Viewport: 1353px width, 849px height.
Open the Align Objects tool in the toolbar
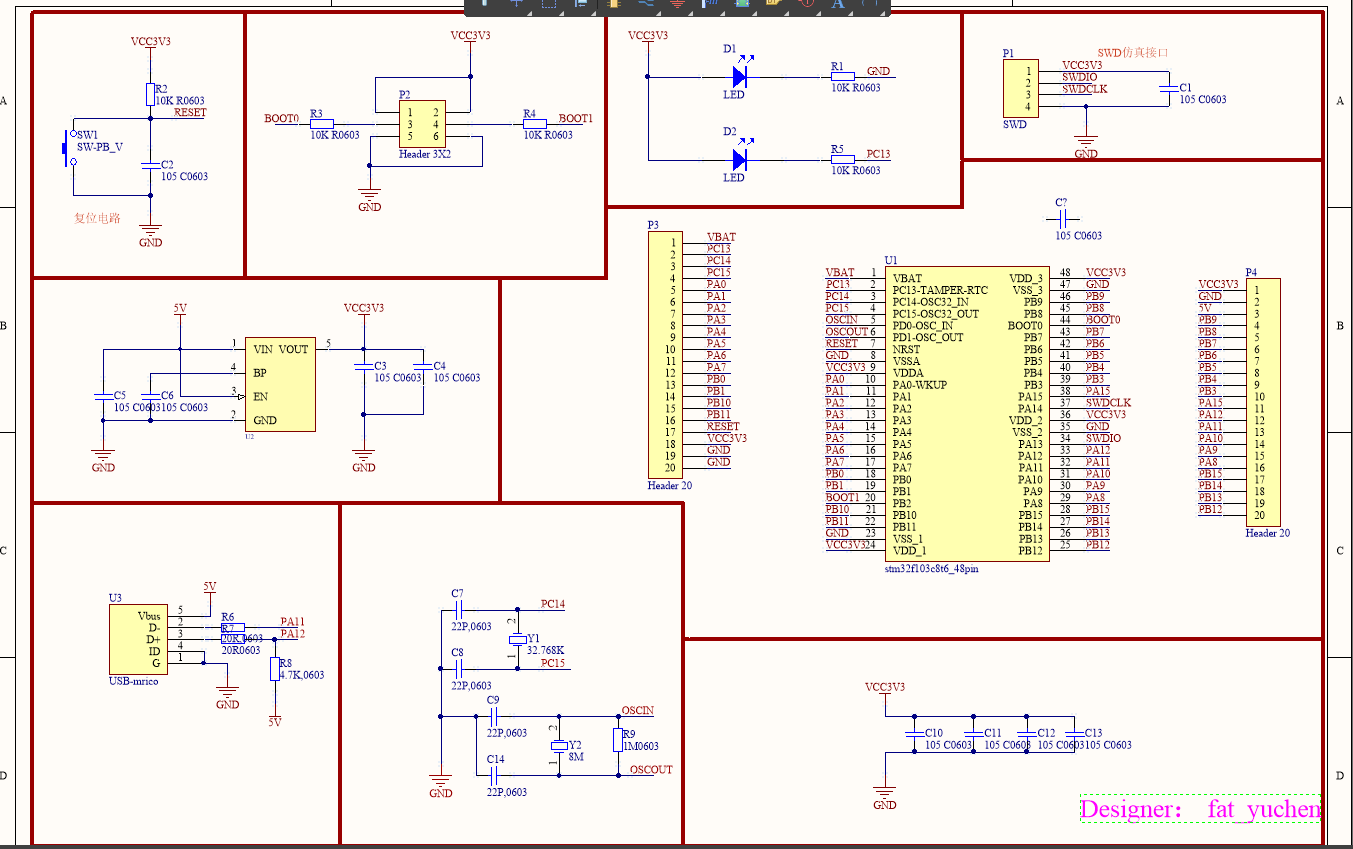click(x=581, y=4)
